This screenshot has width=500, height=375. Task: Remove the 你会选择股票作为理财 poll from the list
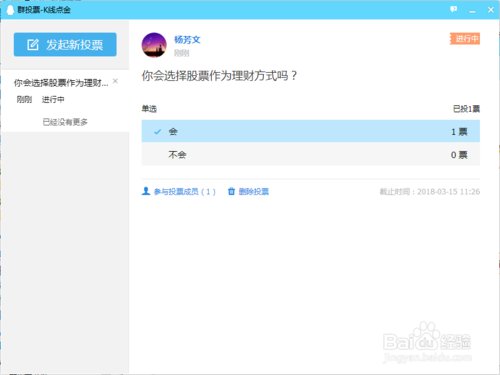coord(115,81)
